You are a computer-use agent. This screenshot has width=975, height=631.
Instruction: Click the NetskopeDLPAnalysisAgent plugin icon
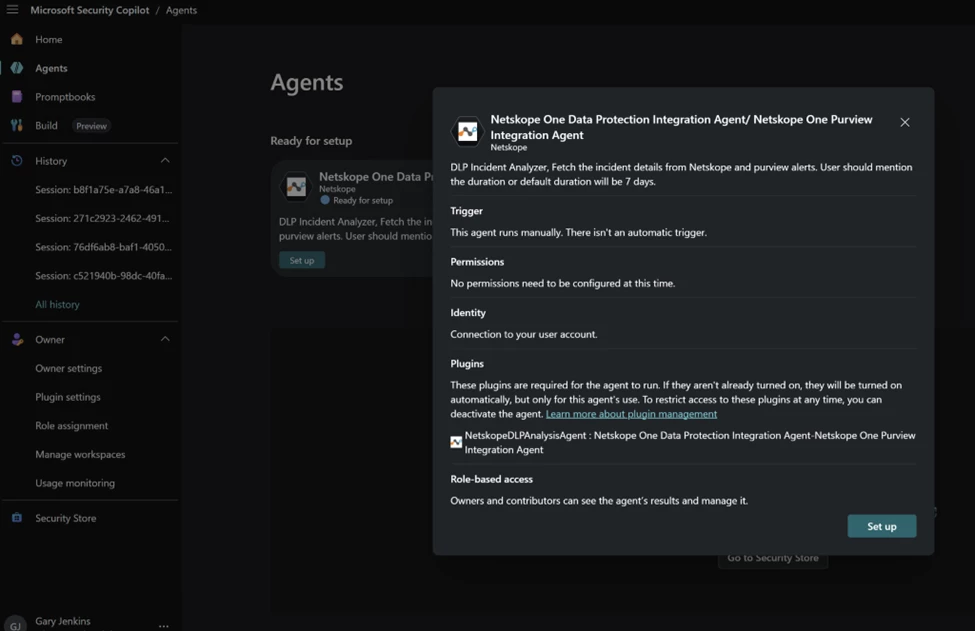click(x=456, y=442)
